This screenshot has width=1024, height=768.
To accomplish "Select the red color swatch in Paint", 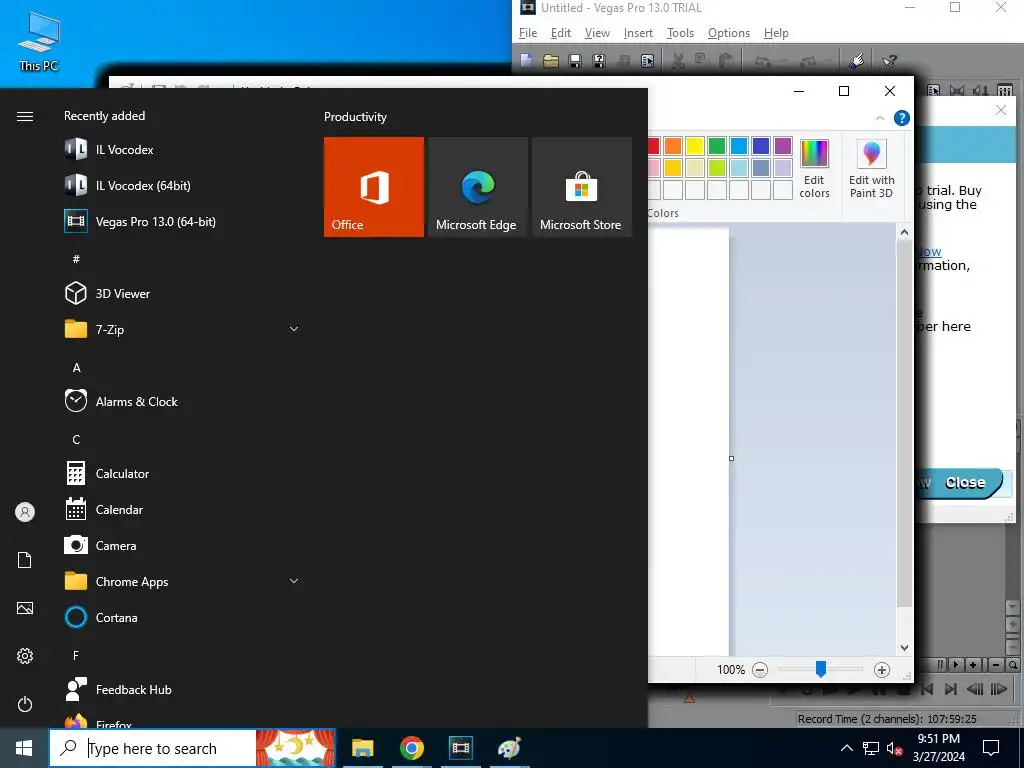I will point(654,146).
